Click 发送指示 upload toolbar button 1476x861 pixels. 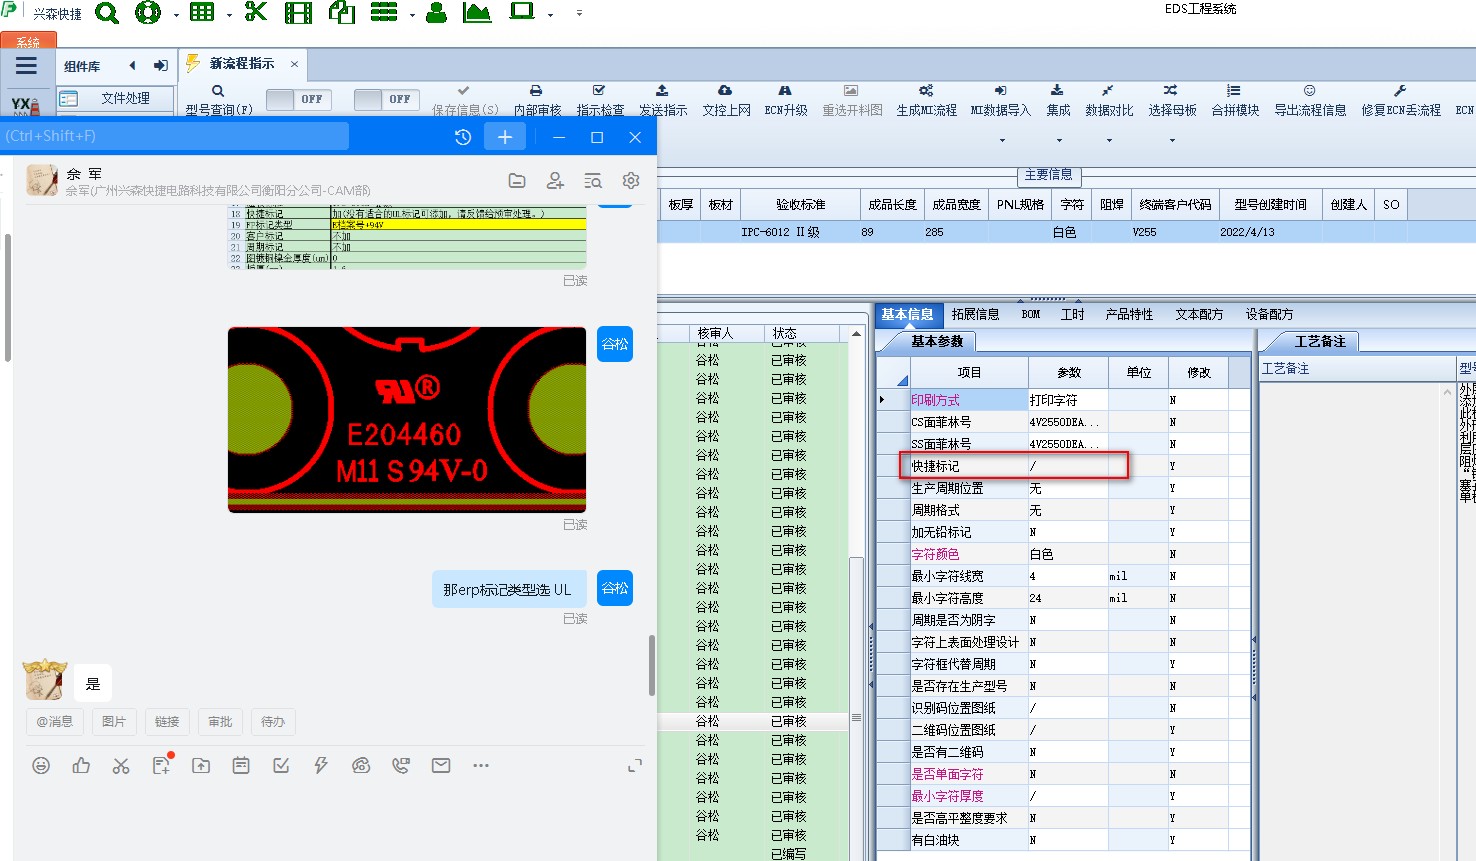pos(662,101)
